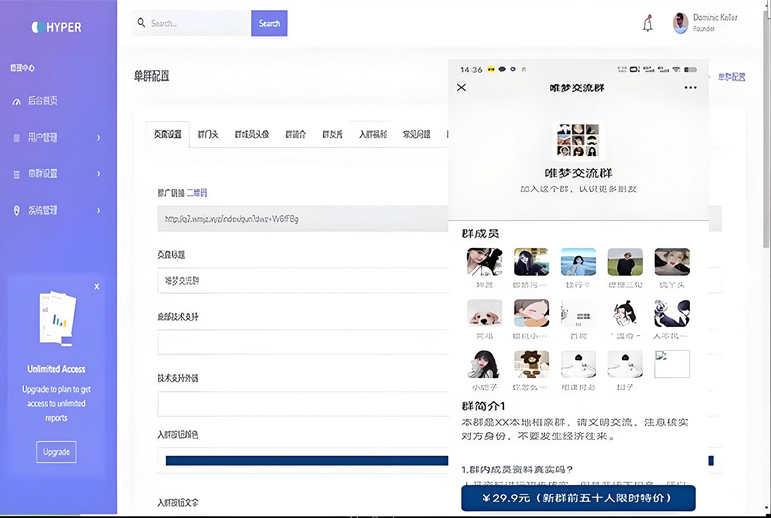Open the 入群福利 tab
This screenshot has width=771, height=518.
click(x=373, y=134)
